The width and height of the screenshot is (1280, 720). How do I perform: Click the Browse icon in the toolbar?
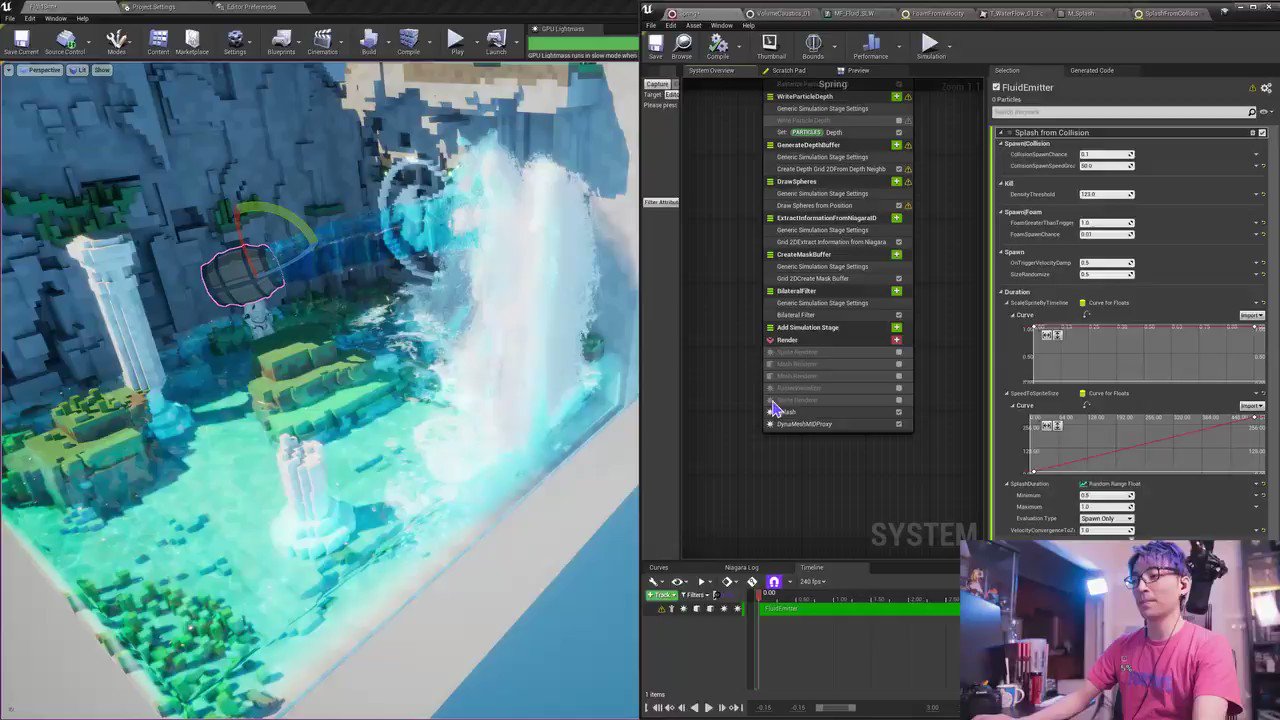click(x=682, y=44)
